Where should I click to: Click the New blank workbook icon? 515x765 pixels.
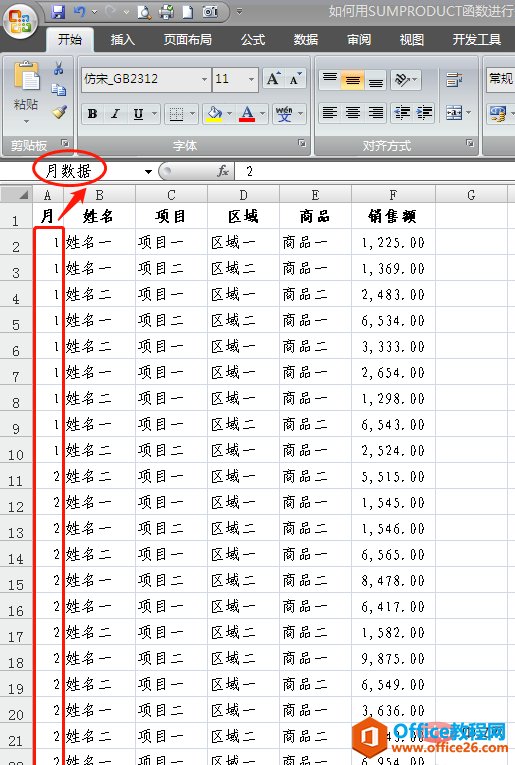tap(188, 12)
